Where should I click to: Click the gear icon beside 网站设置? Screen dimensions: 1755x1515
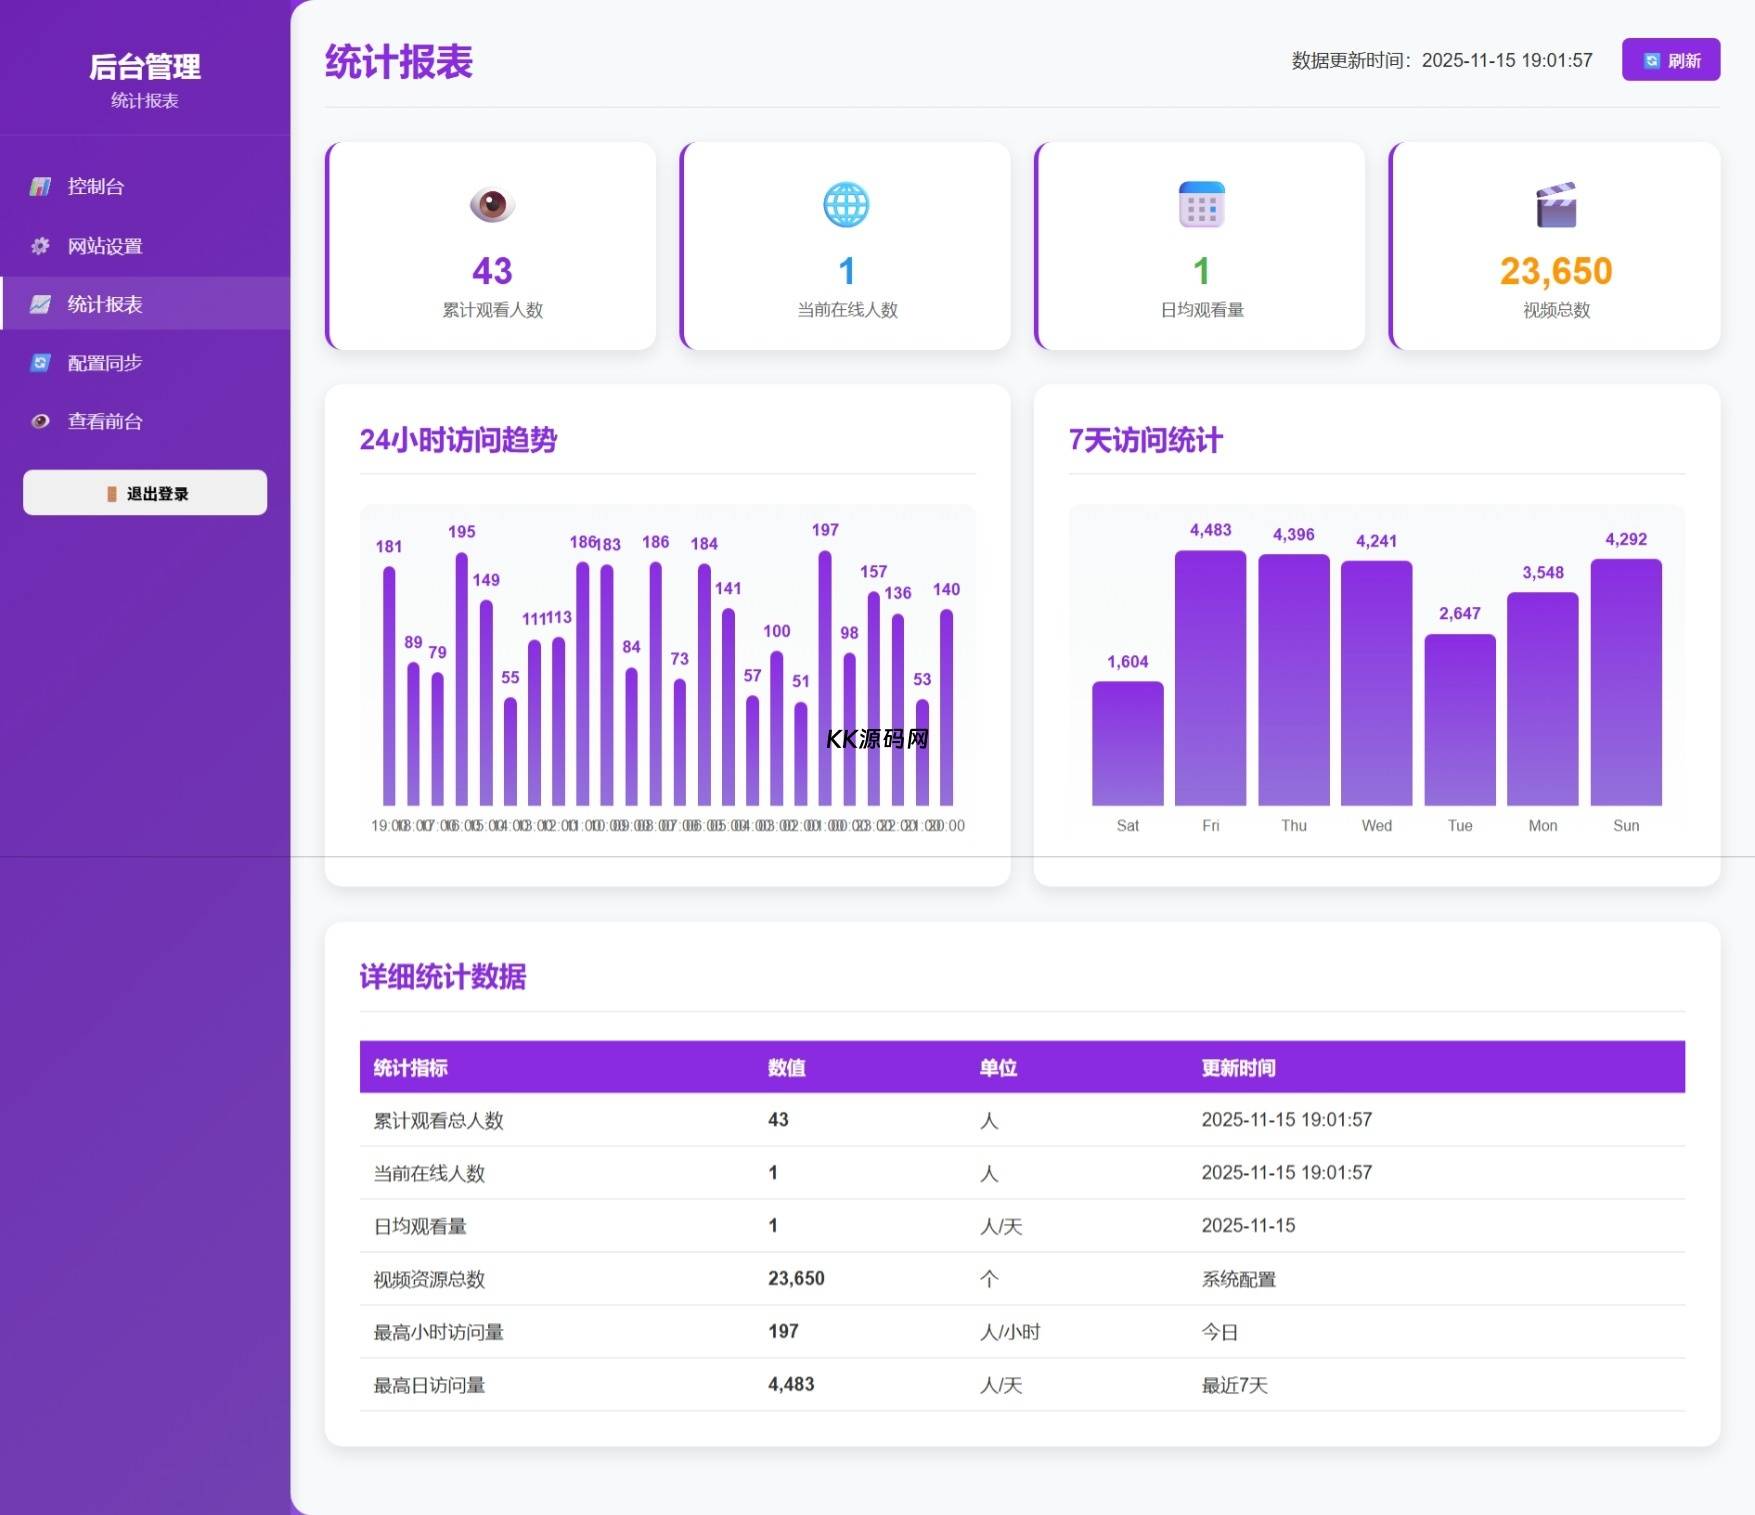40,246
